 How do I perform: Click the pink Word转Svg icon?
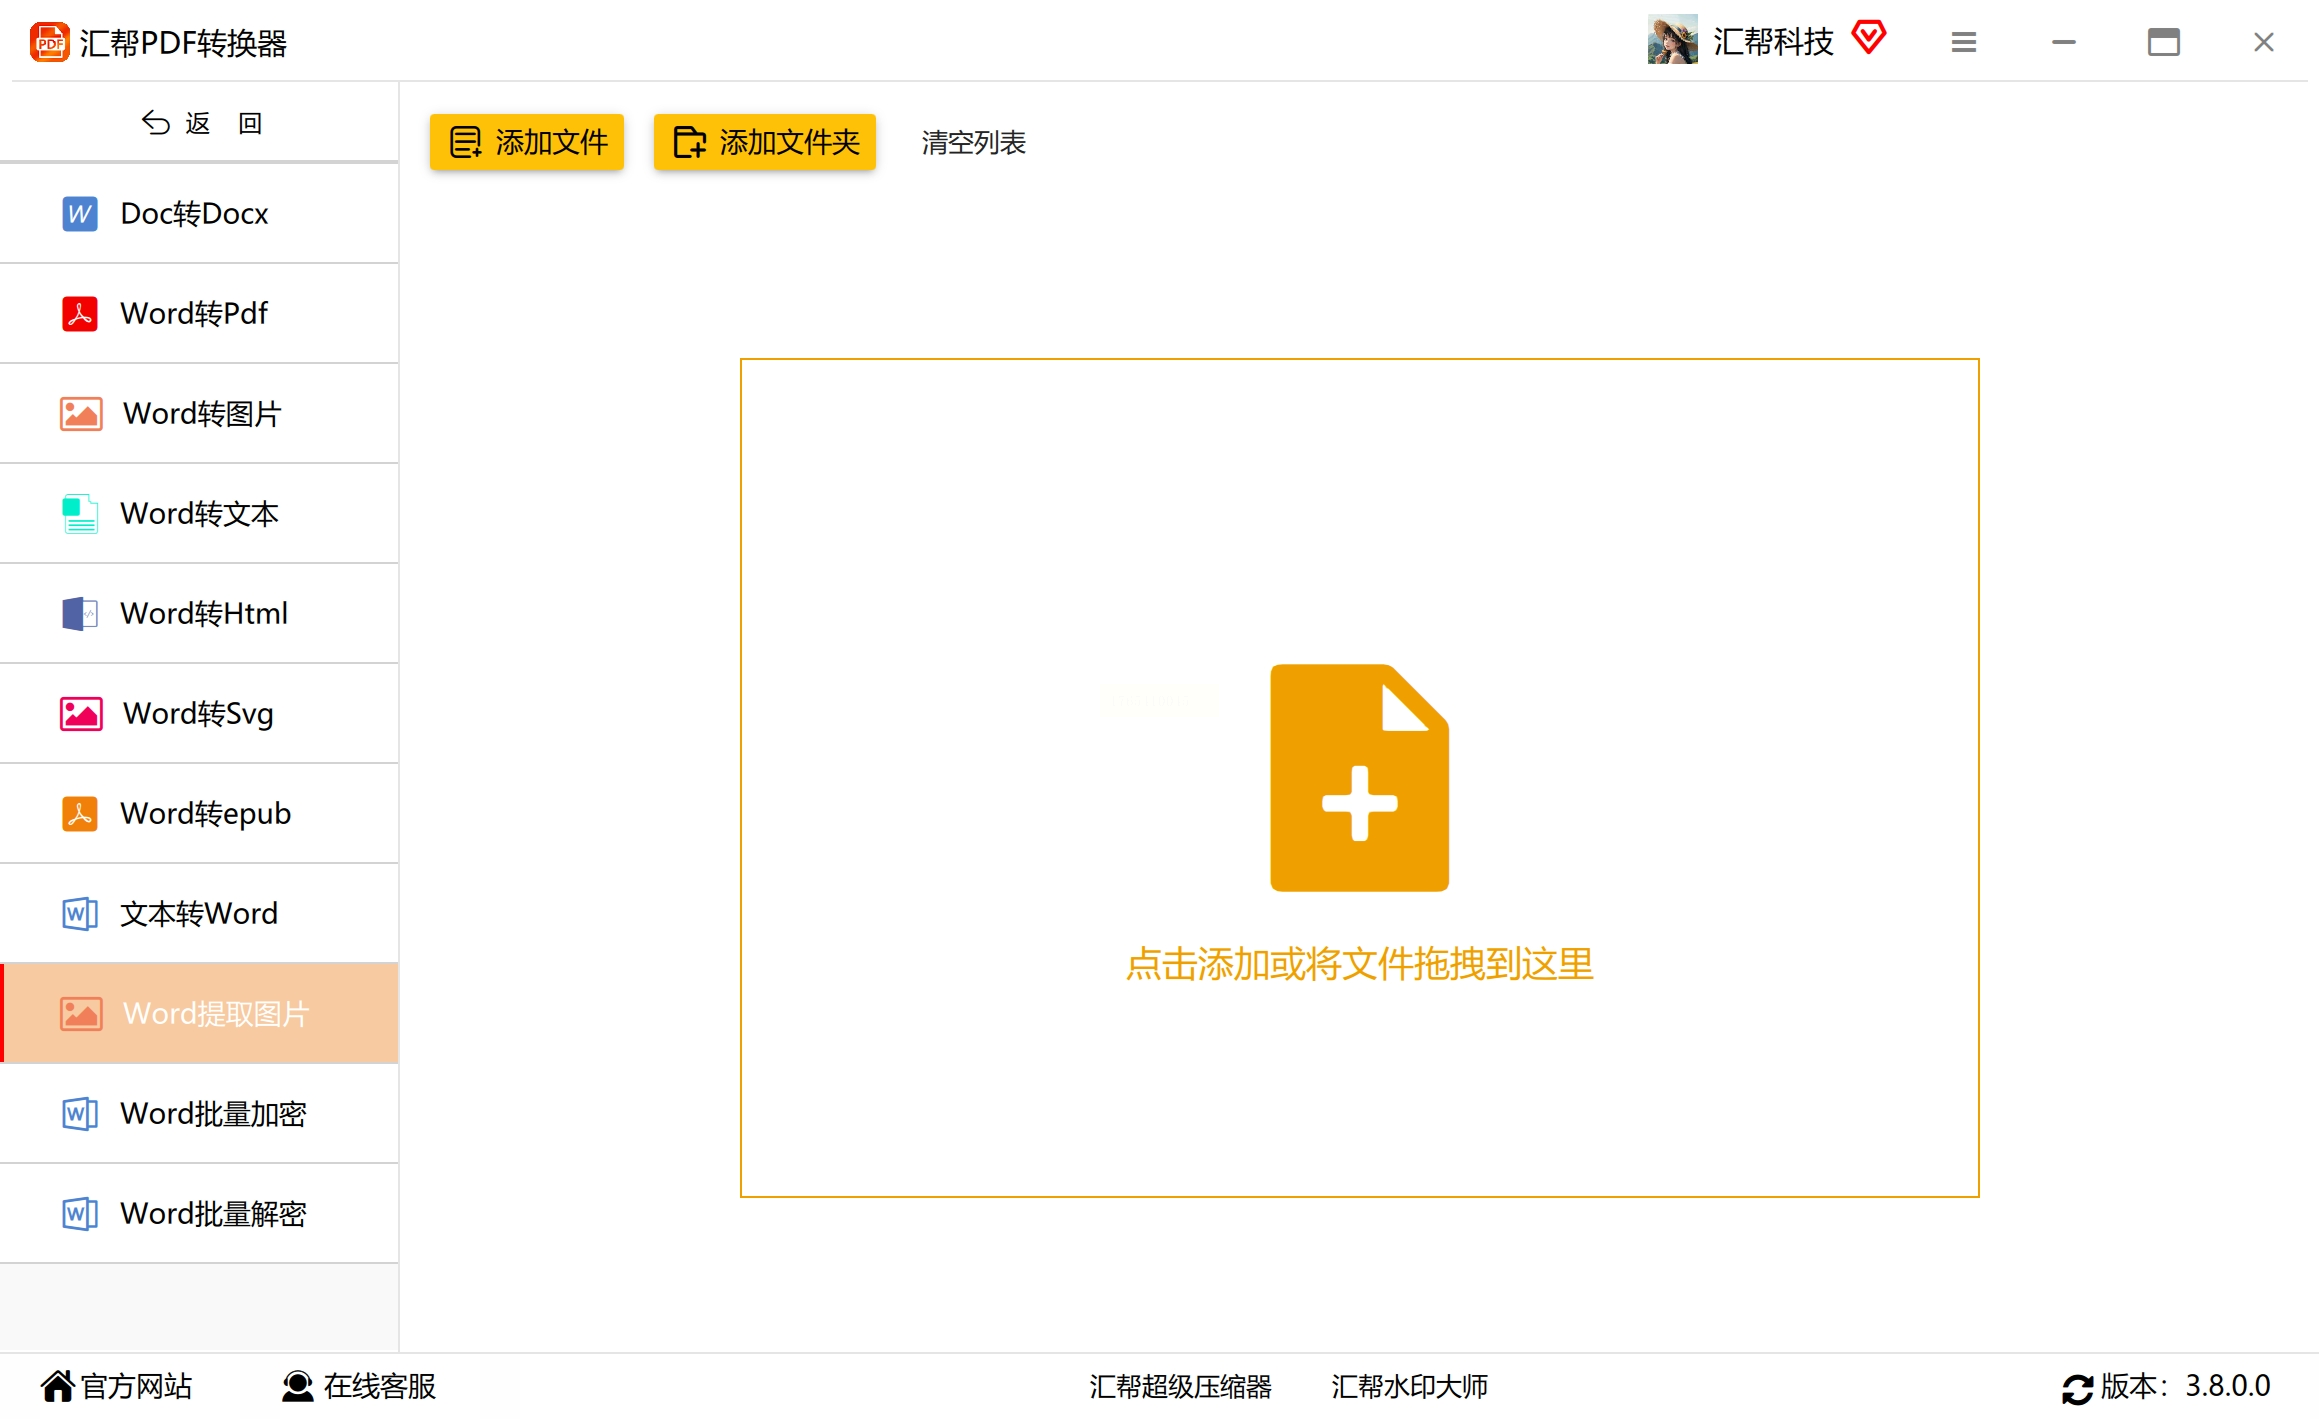(x=80, y=714)
